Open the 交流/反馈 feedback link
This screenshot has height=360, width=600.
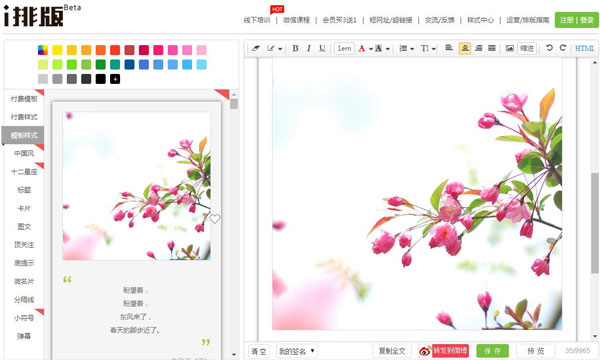[440, 20]
